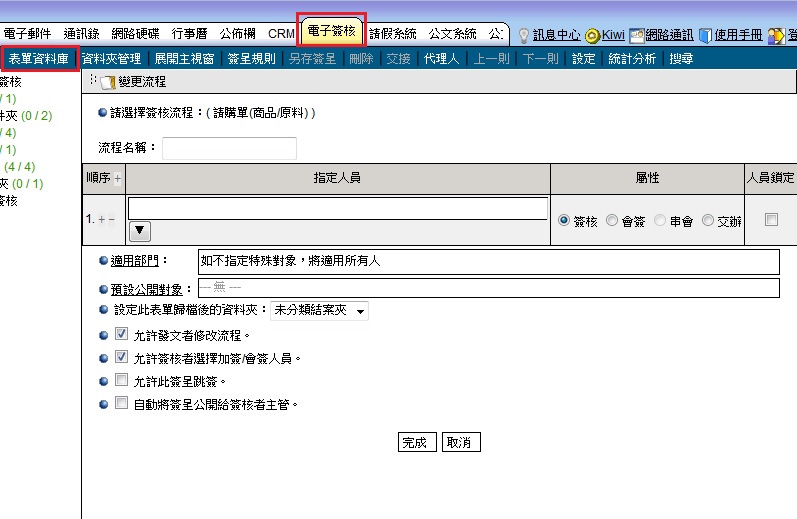
Task: Open the 指定人員 dropdown arrow button
Action: (x=140, y=231)
